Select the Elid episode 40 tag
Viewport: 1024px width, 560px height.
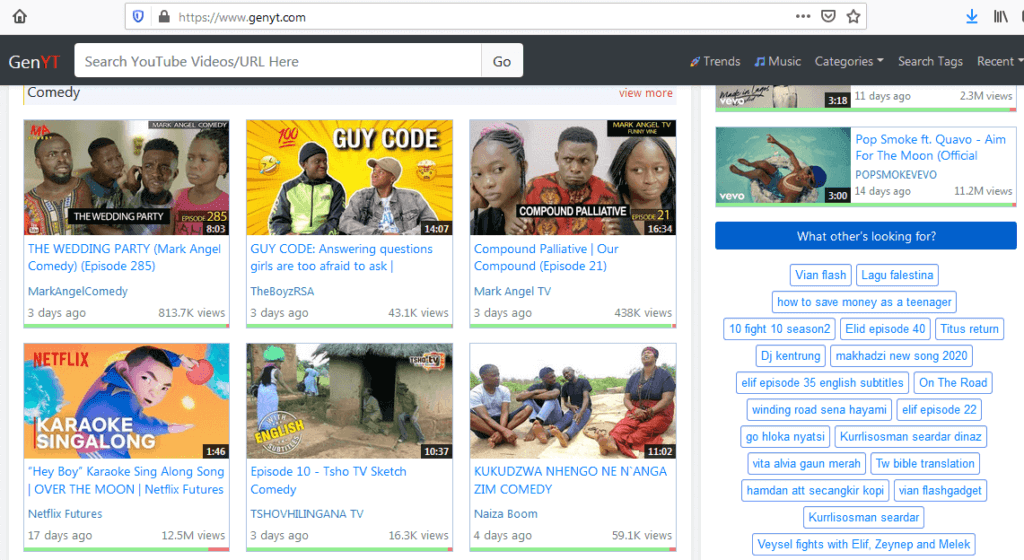tap(885, 328)
